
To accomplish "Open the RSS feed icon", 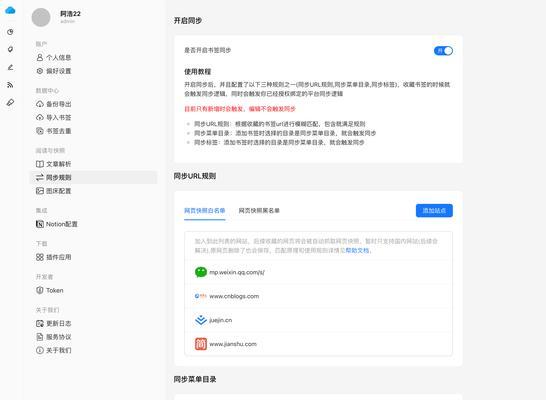I will point(10,85).
